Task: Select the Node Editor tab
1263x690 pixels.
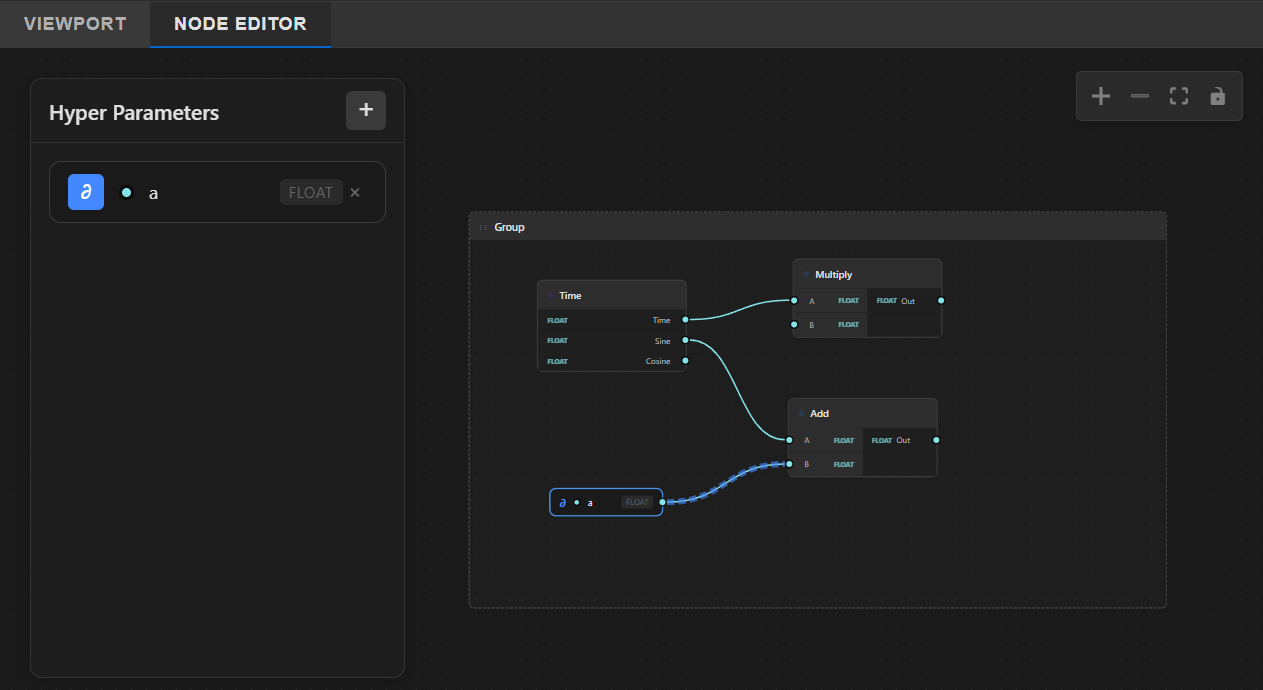Action: coord(240,23)
